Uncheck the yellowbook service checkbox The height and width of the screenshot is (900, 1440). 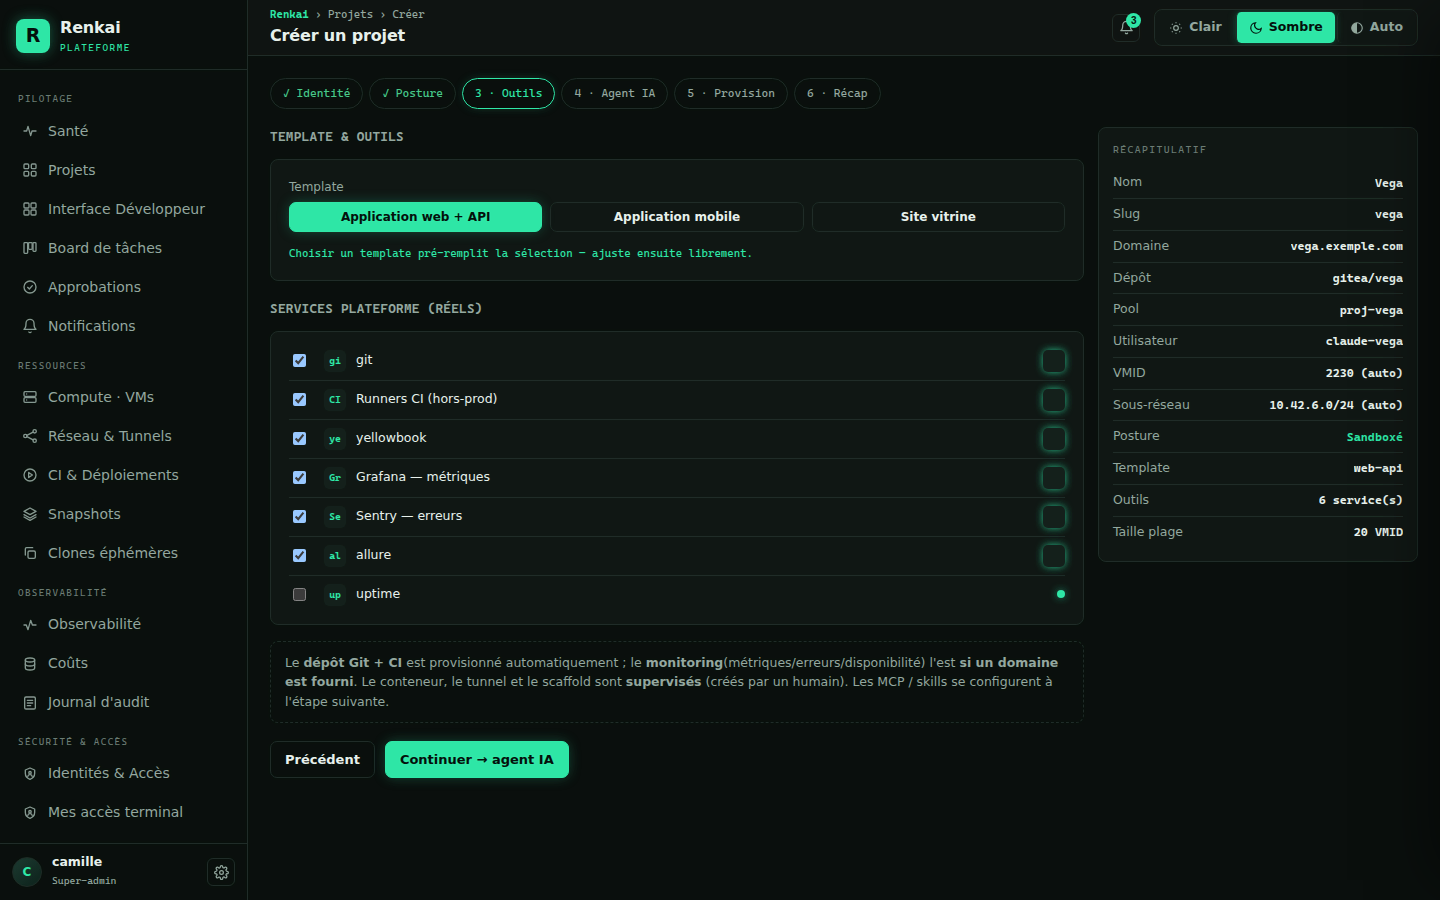[x=299, y=438]
